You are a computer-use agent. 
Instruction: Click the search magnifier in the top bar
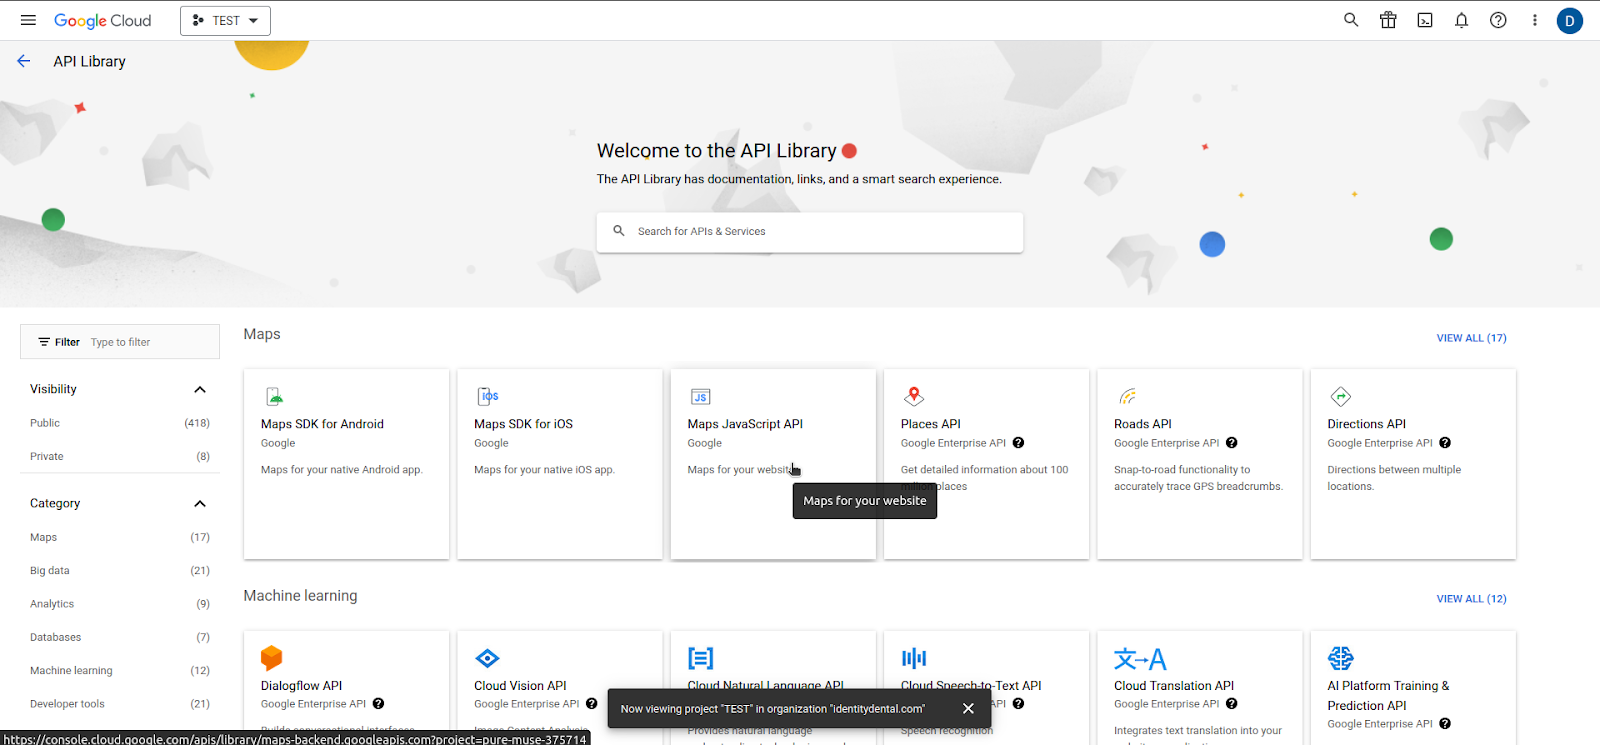click(x=1351, y=20)
